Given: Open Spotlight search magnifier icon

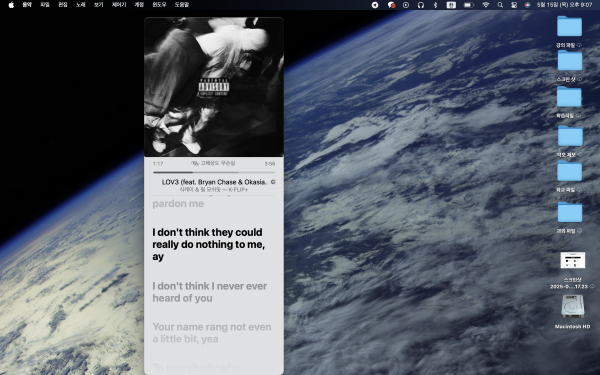Looking at the screenshot, I should [500, 5].
